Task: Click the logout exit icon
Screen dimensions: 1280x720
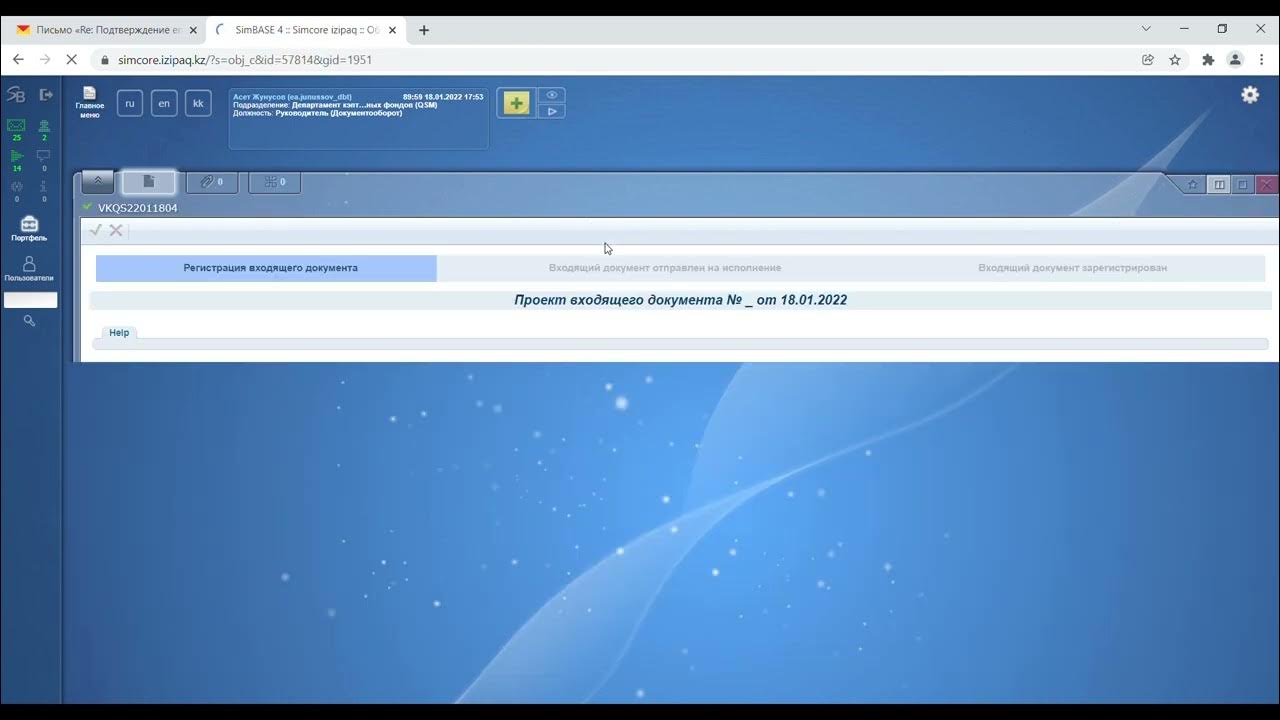Action: click(x=46, y=94)
